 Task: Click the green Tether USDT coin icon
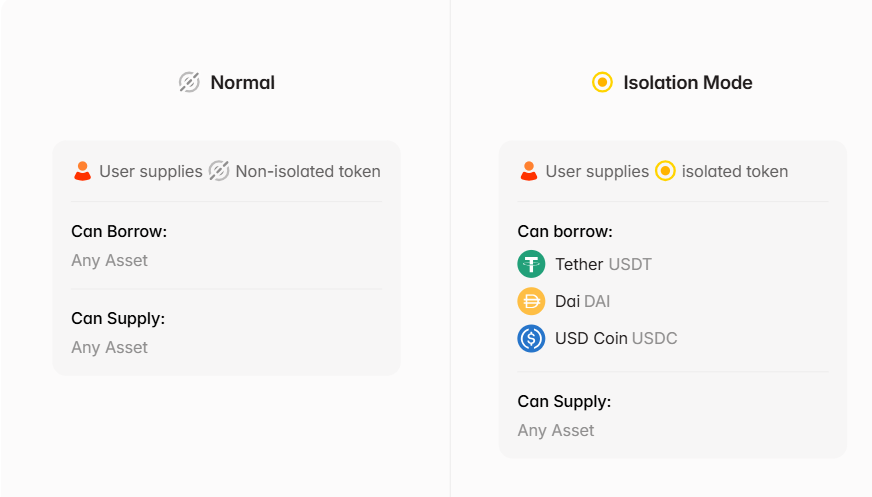click(531, 264)
